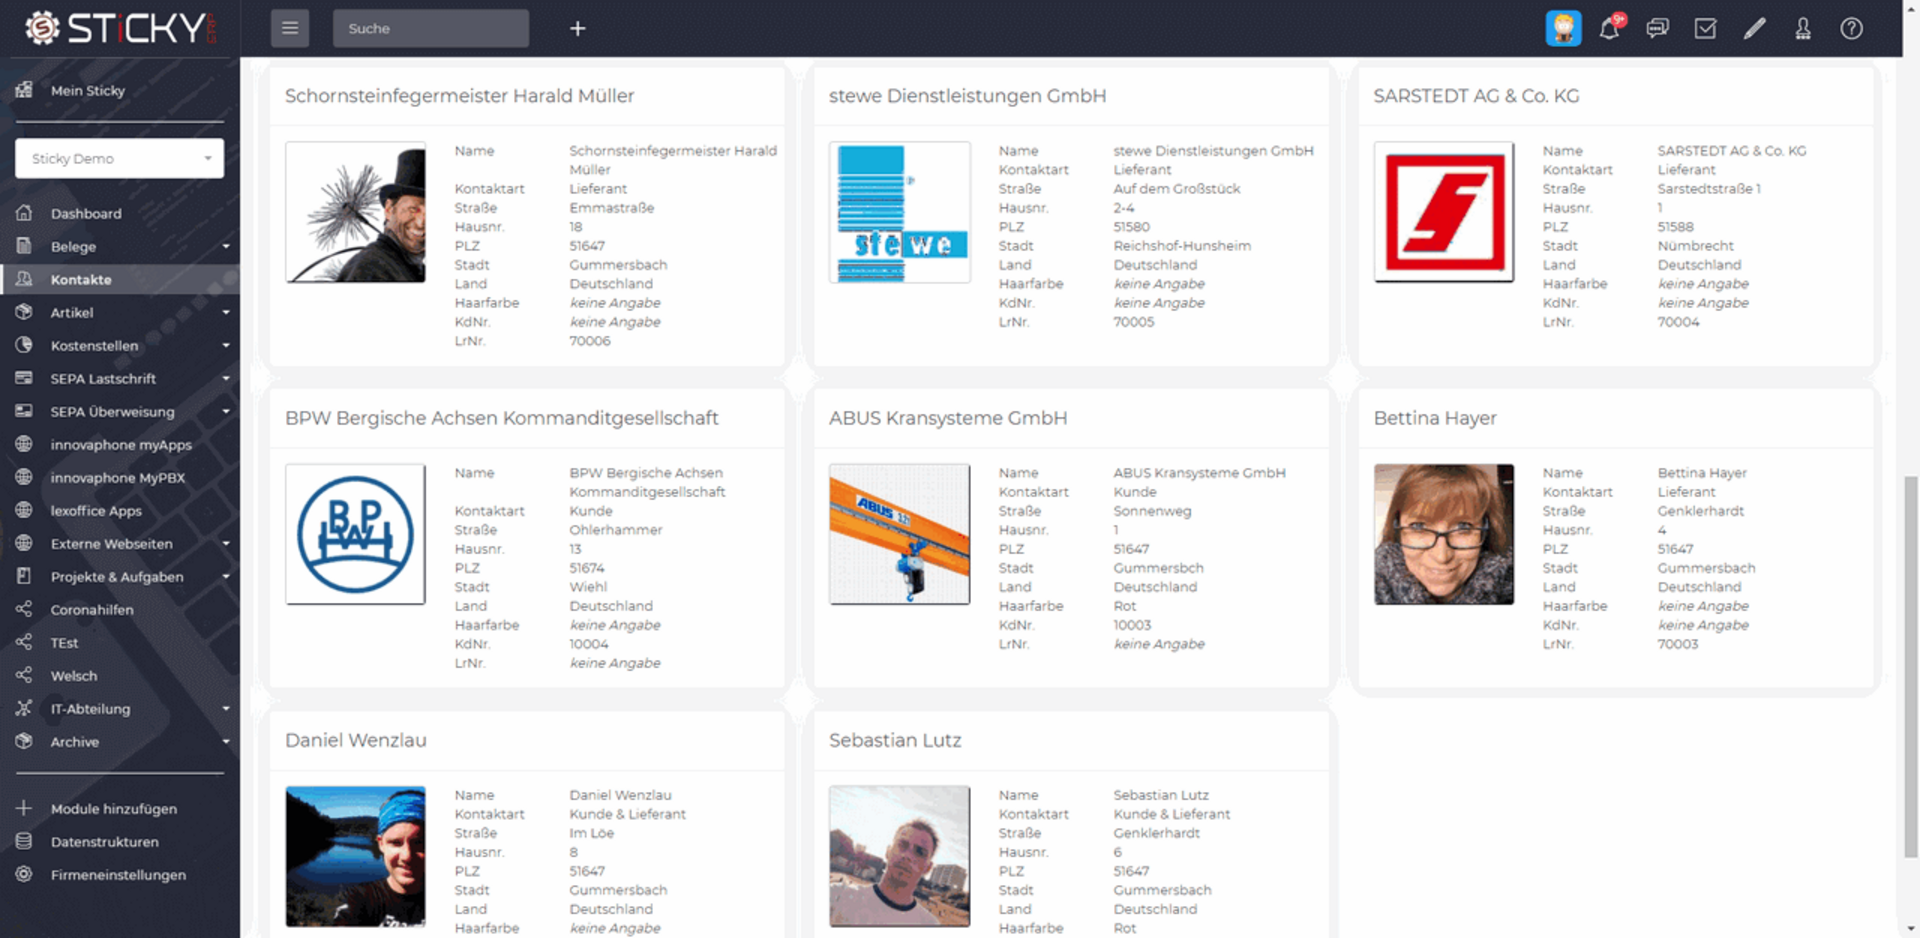The height and width of the screenshot is (938, 1920).
Task: Click into the Suche search field
Action: pyautogui.click(x=430, y=29)
